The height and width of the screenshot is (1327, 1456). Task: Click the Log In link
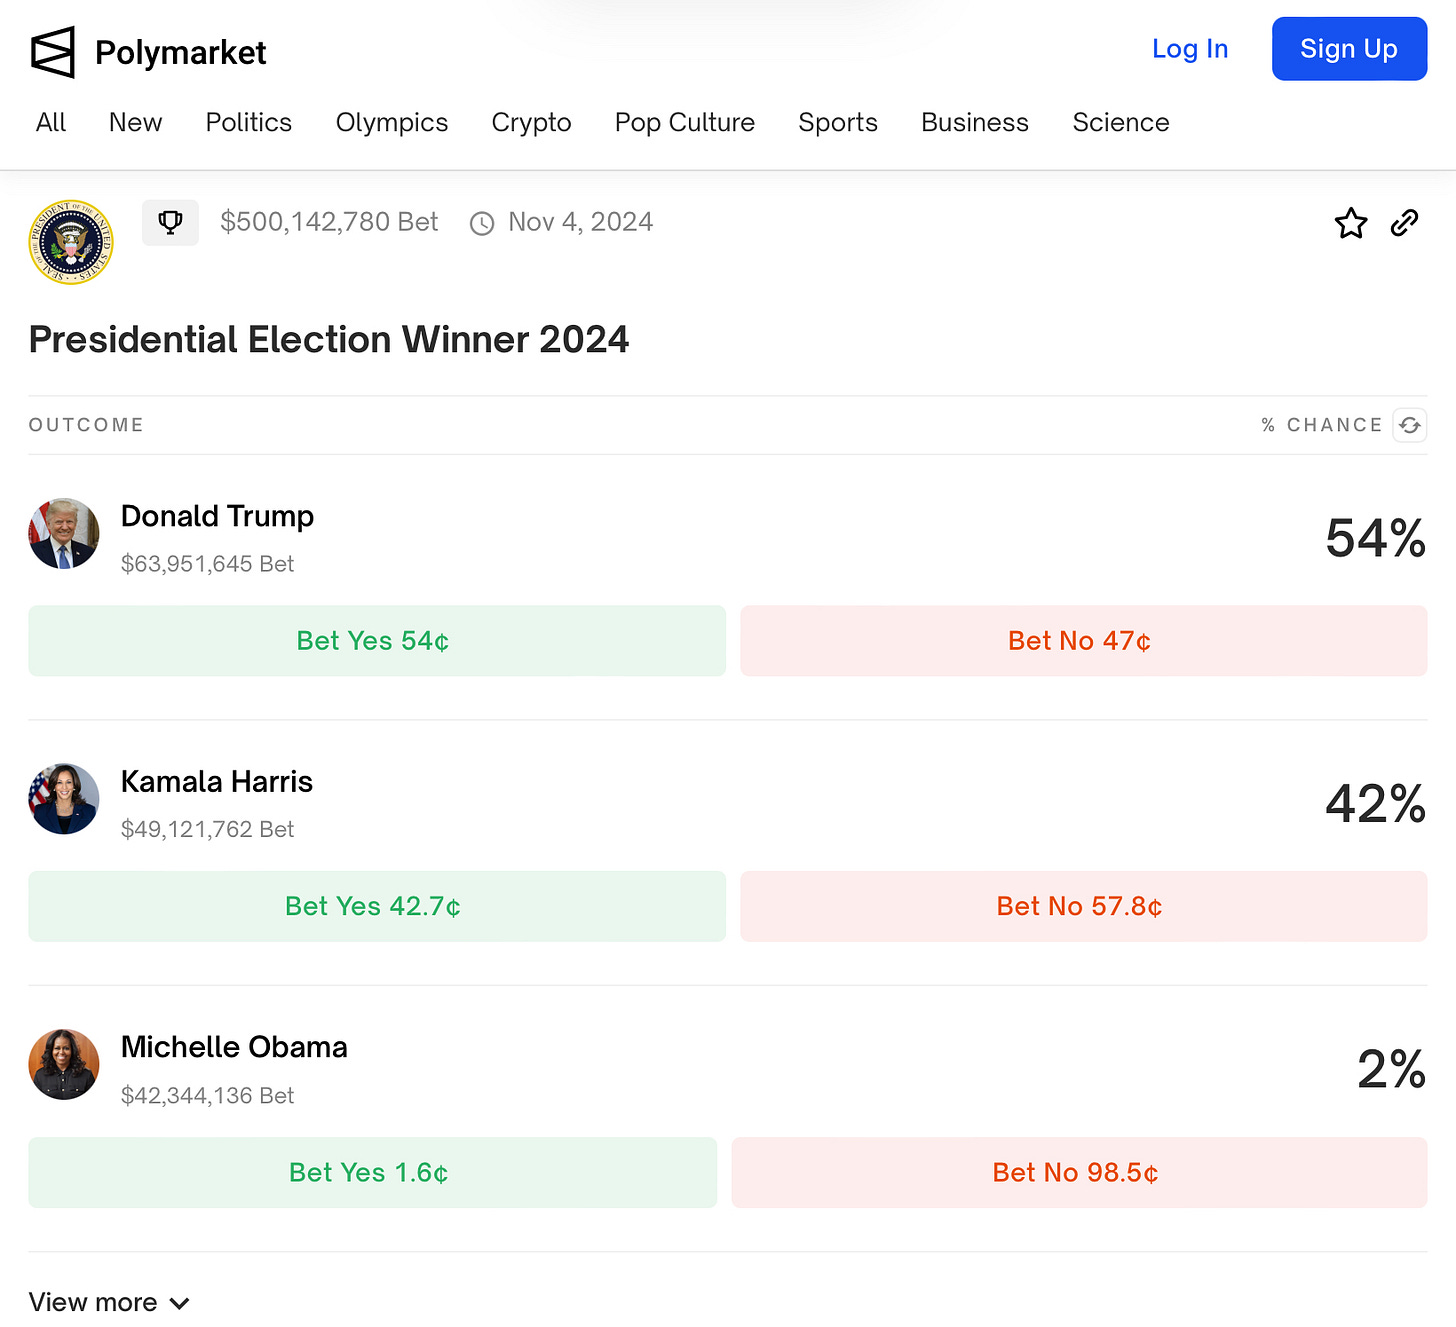tap(1190, 49)
